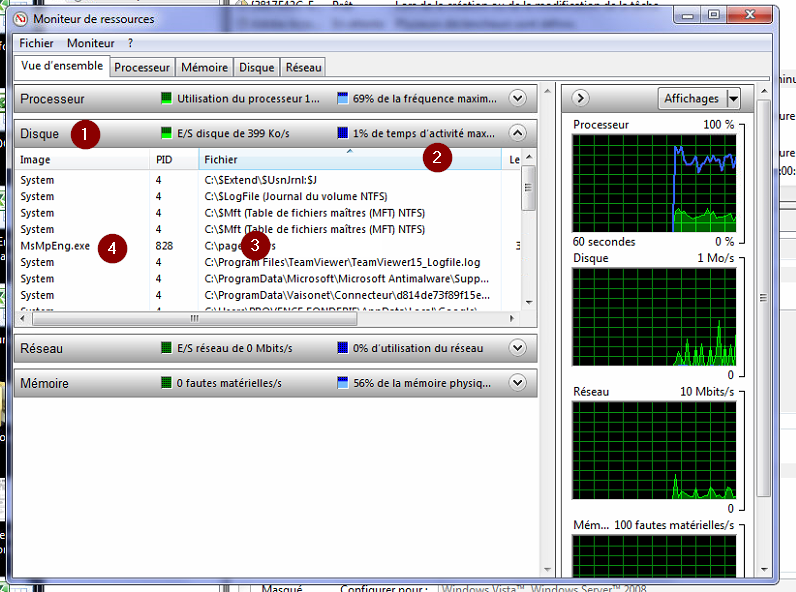
Task: Click the graphs pane scroll down arrow
Action: 764,570
